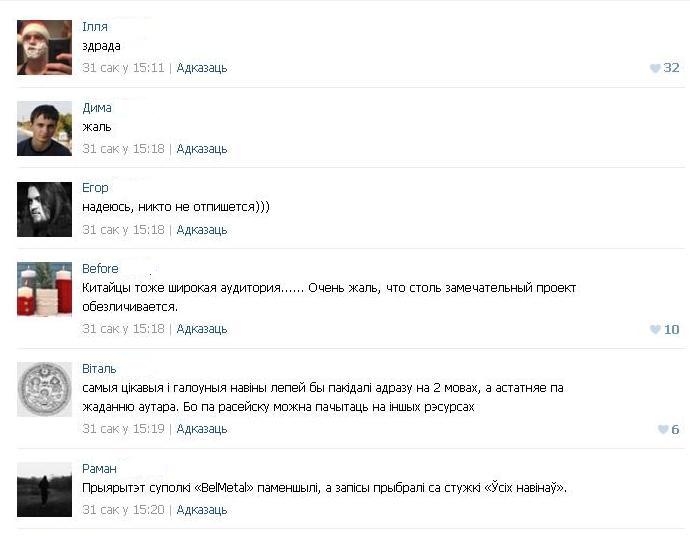
Task: Open profile name link Віталь
Action: pos(99,368)
